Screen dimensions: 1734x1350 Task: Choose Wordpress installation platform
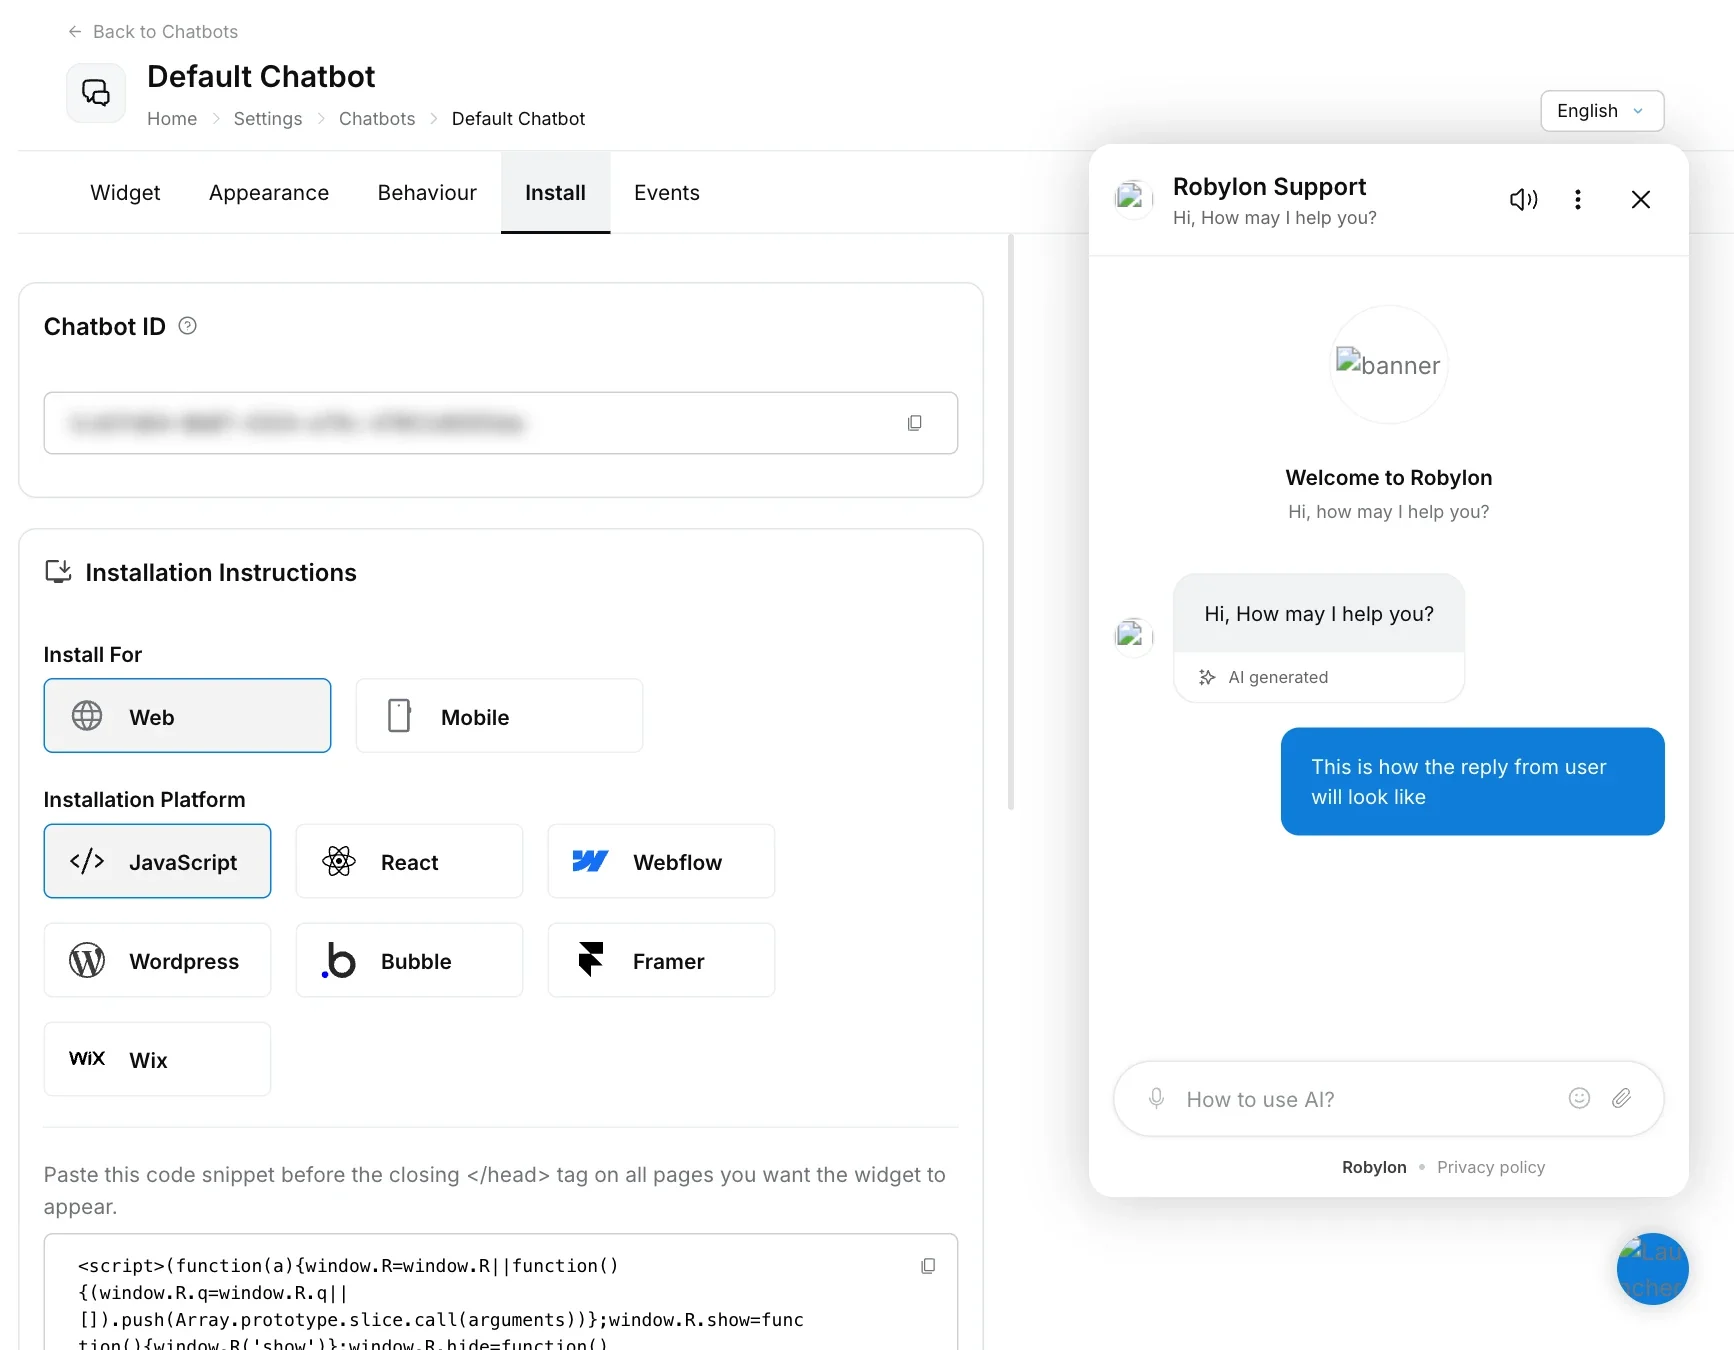(x=157, y=960)
